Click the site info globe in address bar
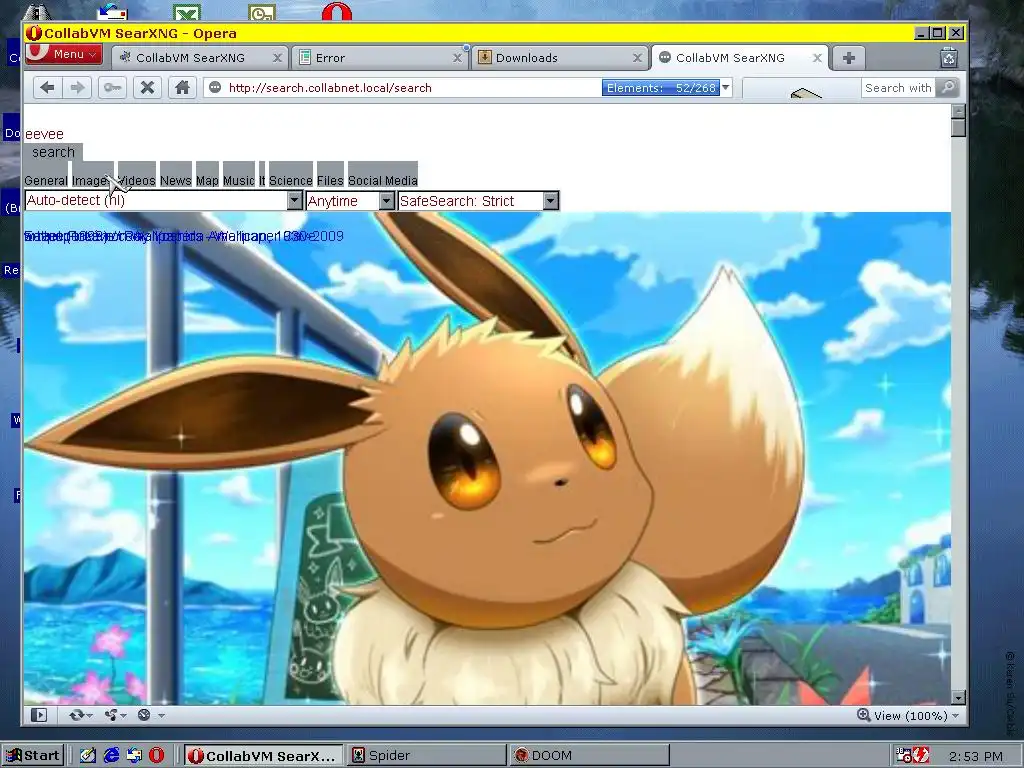This screenshot has width=1024, height=768. click(x=215, y=88)
